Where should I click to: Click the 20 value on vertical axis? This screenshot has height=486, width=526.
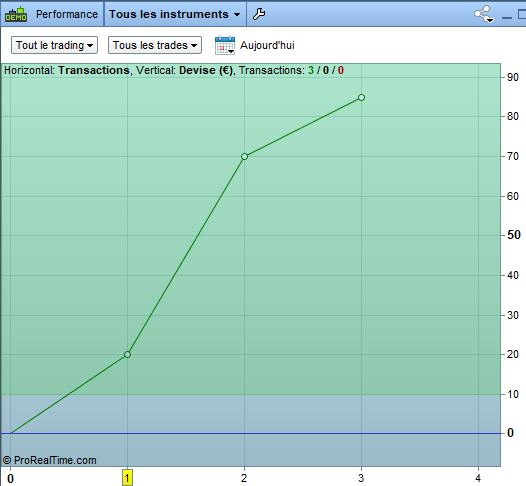513,354
